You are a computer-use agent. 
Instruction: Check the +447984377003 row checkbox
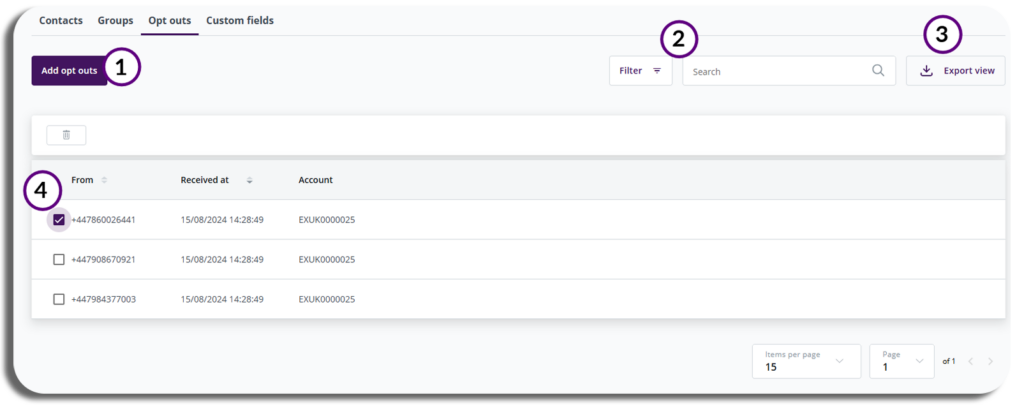(x=59, y=299)
